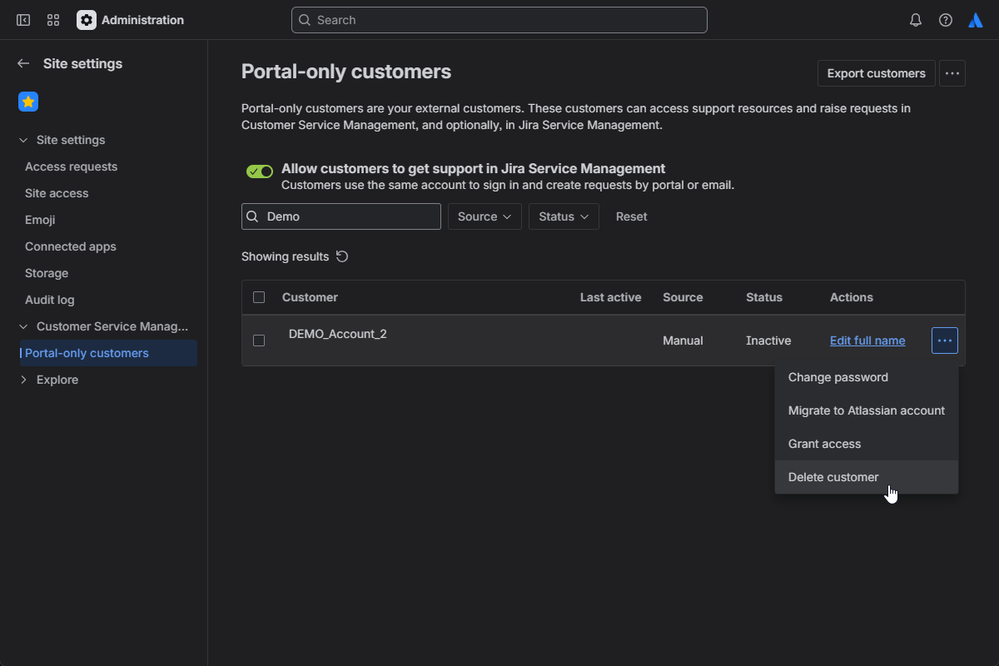
Task: Go to Emoji settings
Action: 40,220
